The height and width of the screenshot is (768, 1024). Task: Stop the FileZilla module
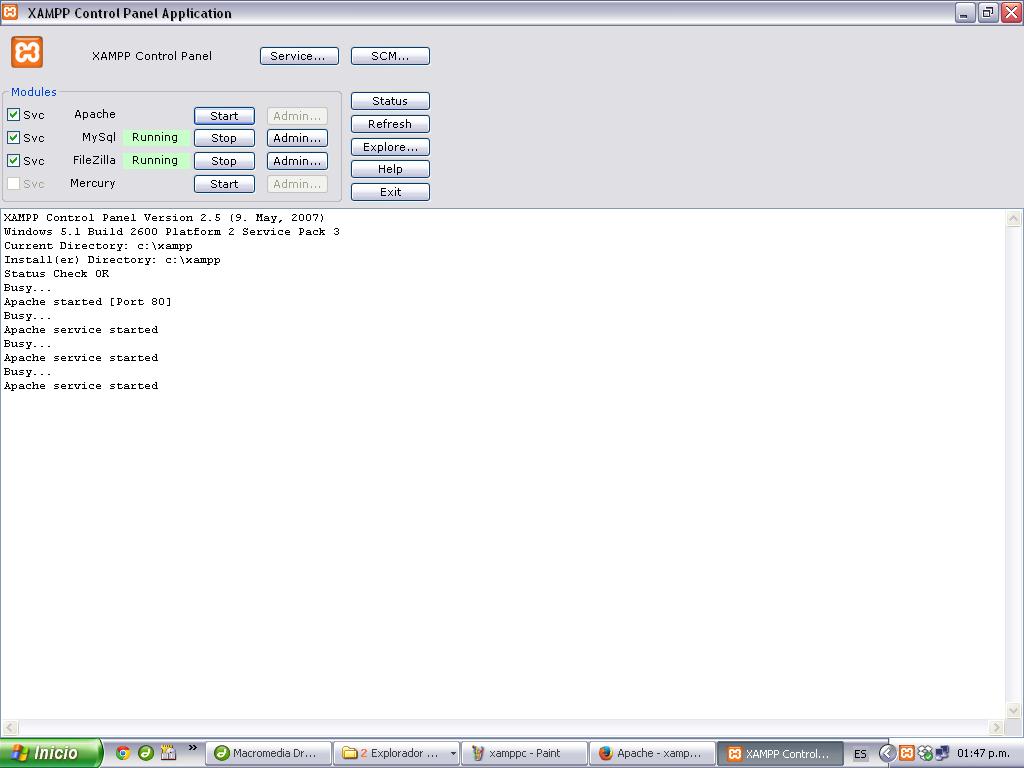224,161
